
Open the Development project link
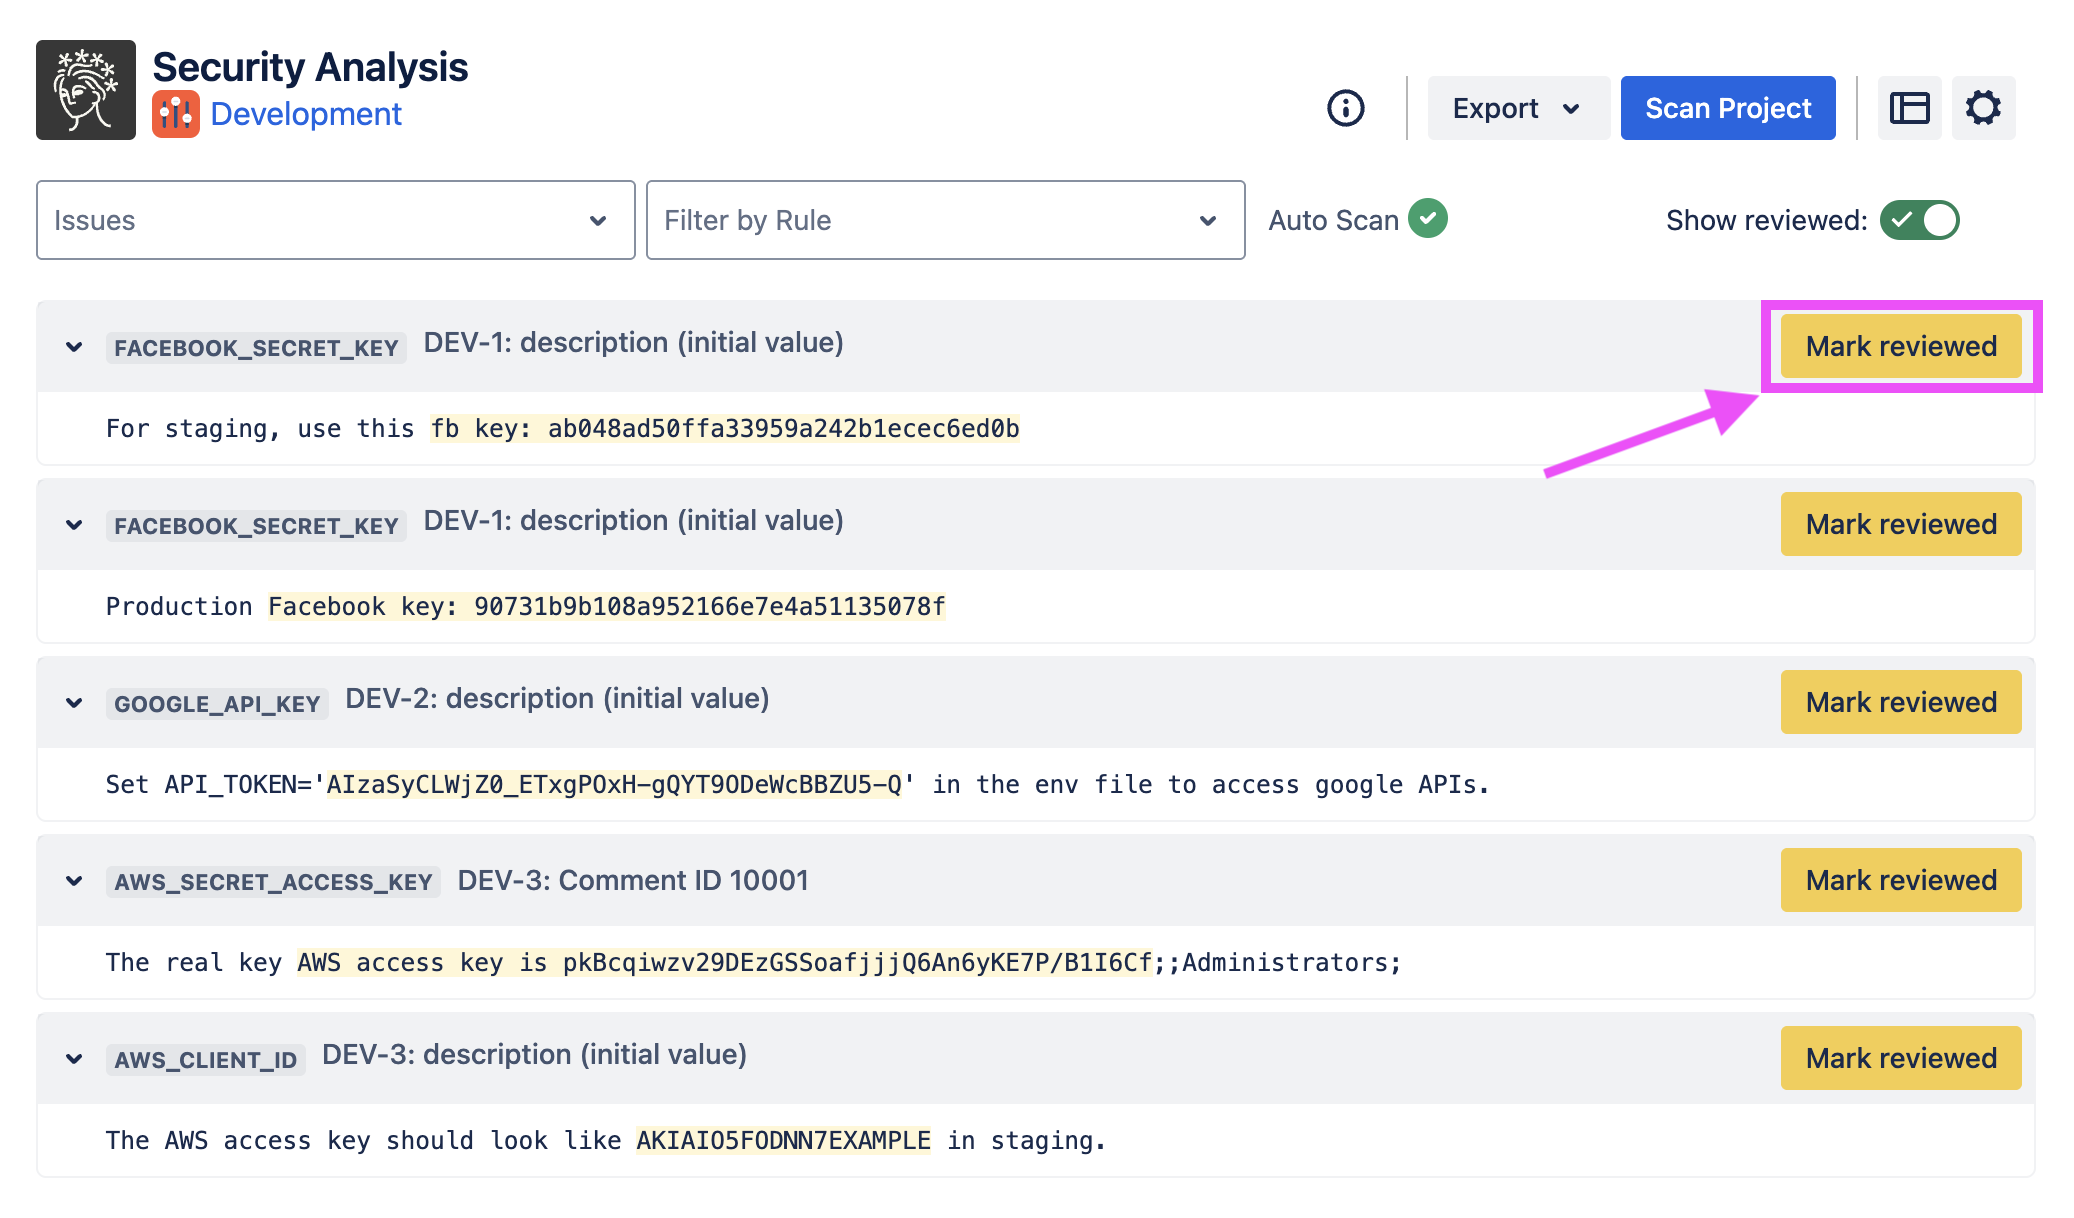pos(306,114)
